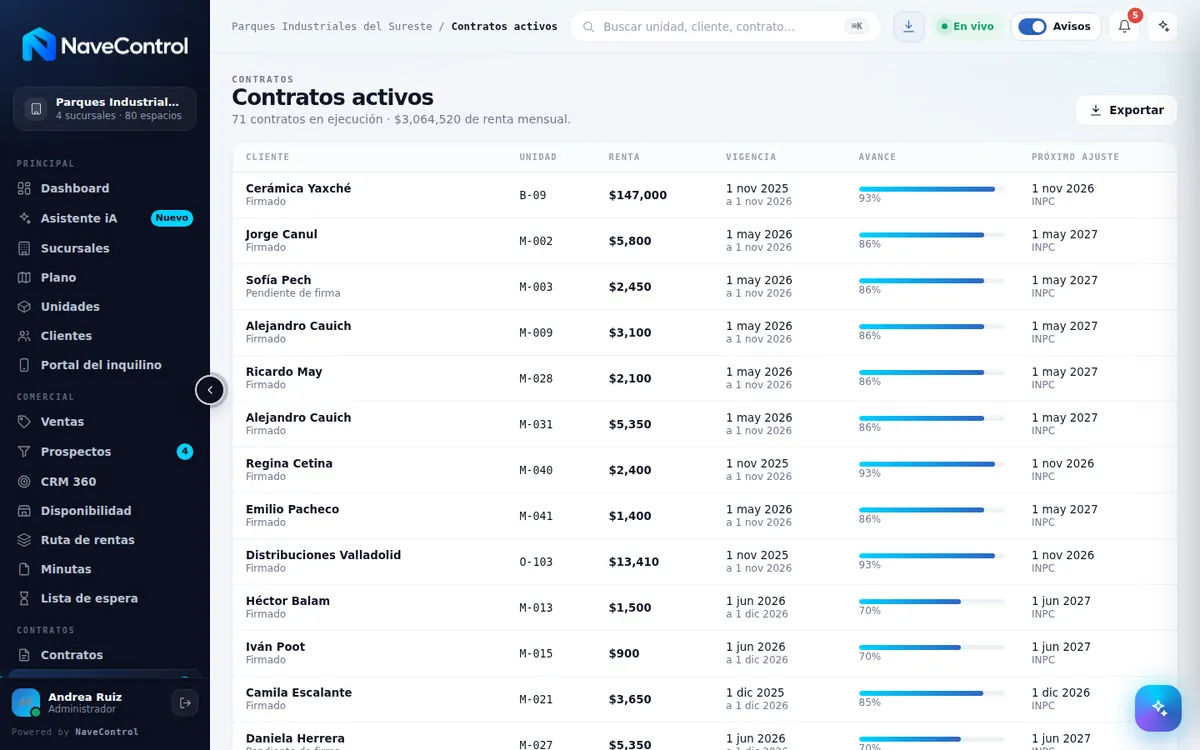Click the Lista de espera hourglass icon
Image resolution: width=1200 pixels, height=750 pixels.
pos(25,598)
